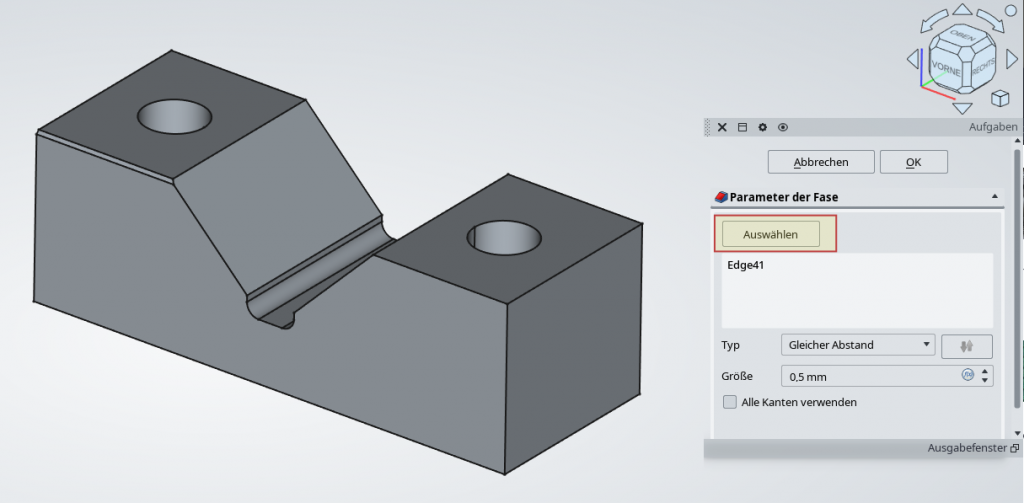Select the OBEN face on the navigation cube
1024x503 pixels.
click(961, 39)
